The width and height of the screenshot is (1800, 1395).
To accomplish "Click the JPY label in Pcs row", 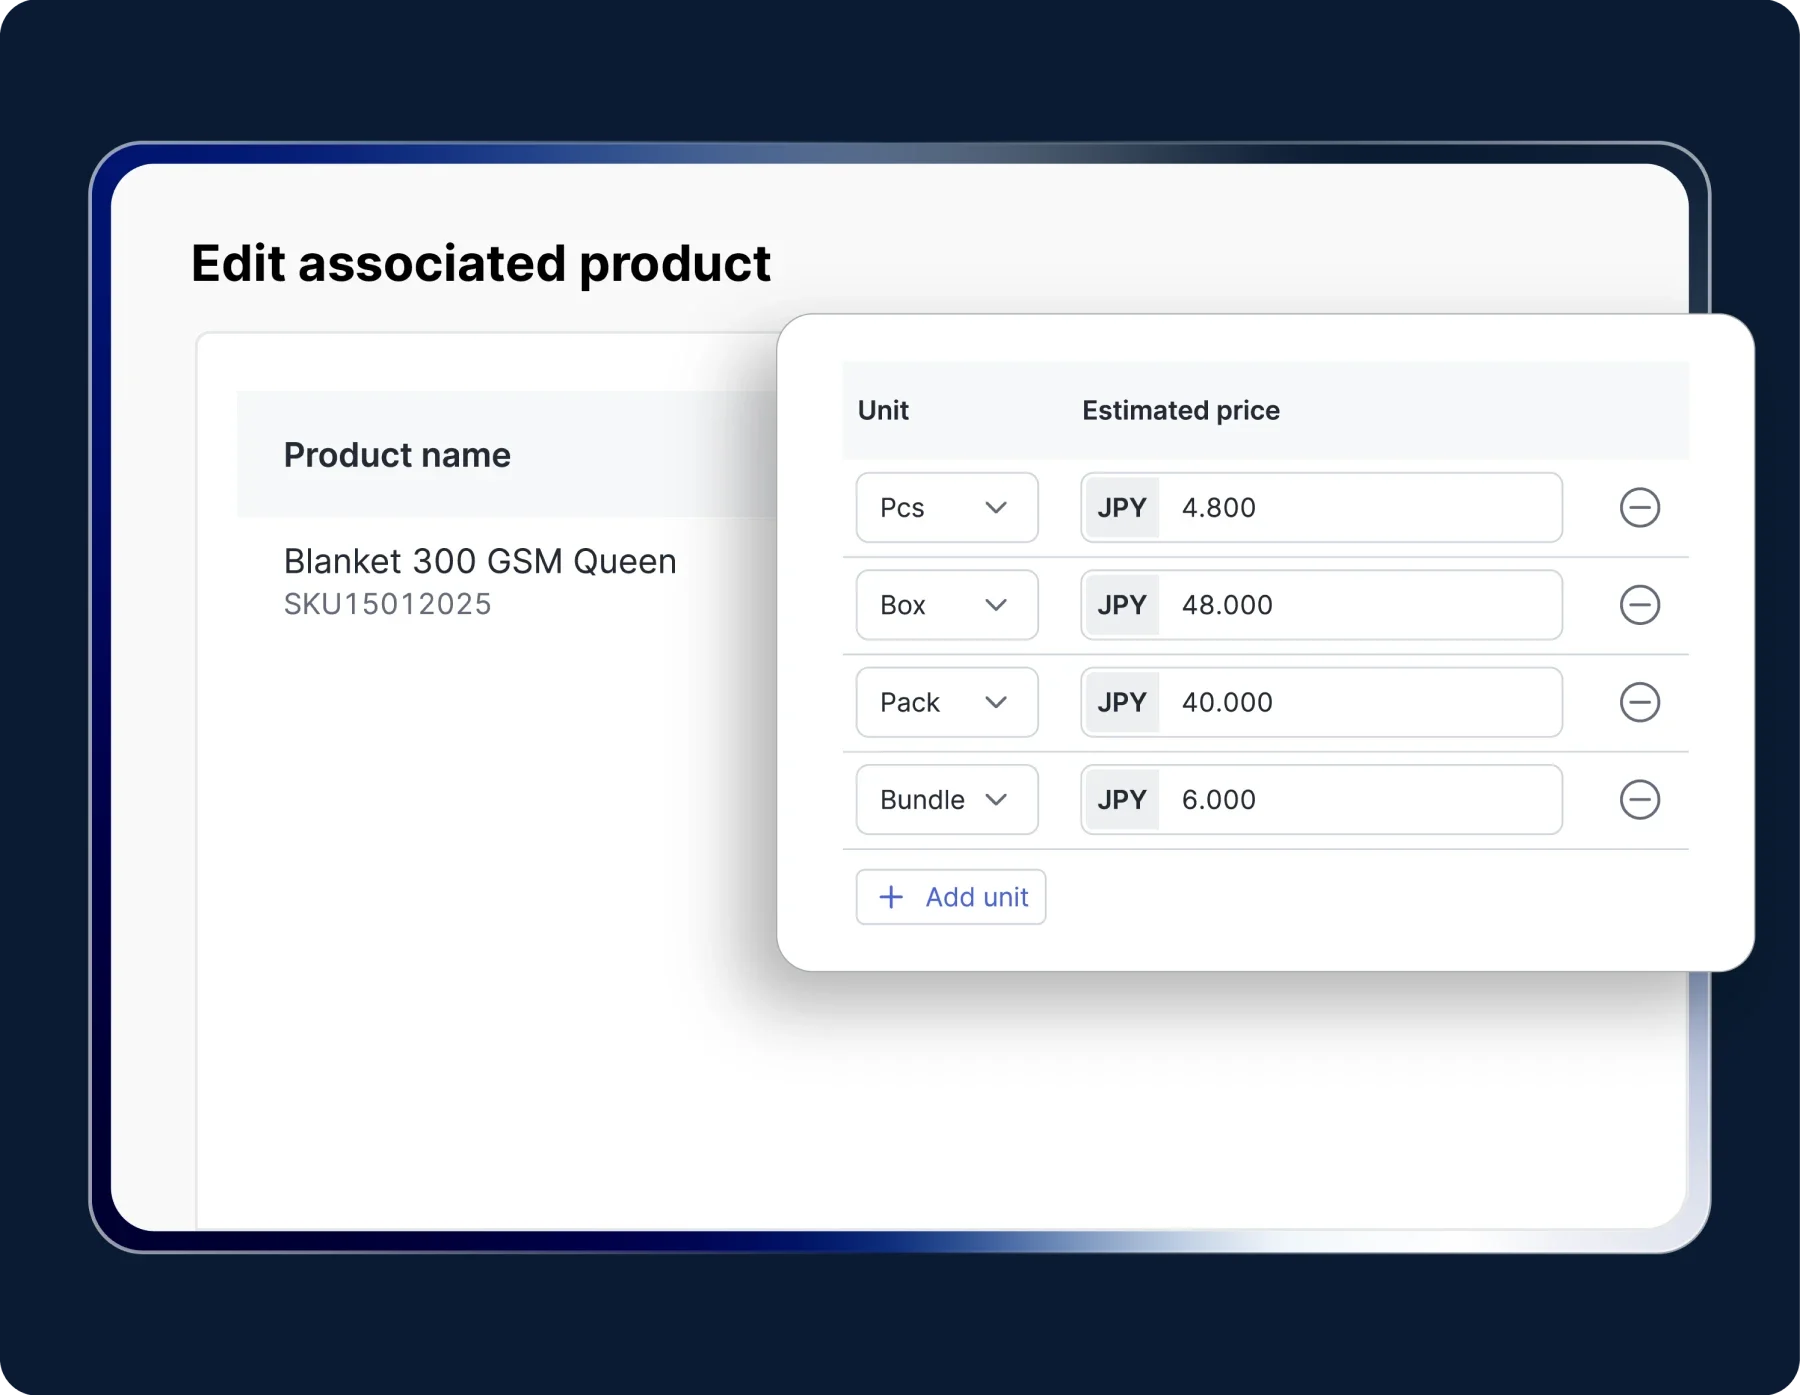I will pyautogui.click(x=1121, y=508).
